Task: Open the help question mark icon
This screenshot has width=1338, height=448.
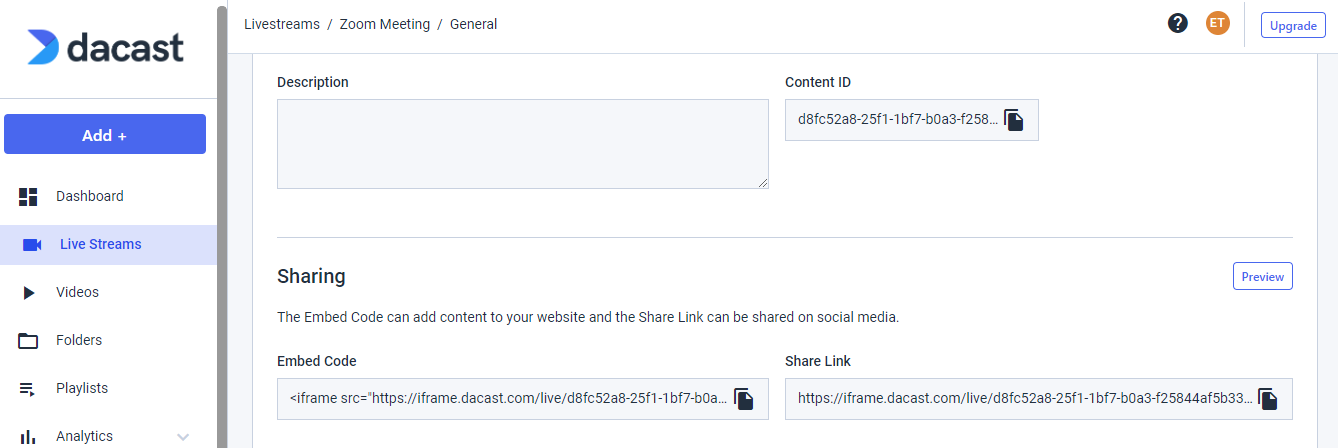Action: tap(1178, 24)
